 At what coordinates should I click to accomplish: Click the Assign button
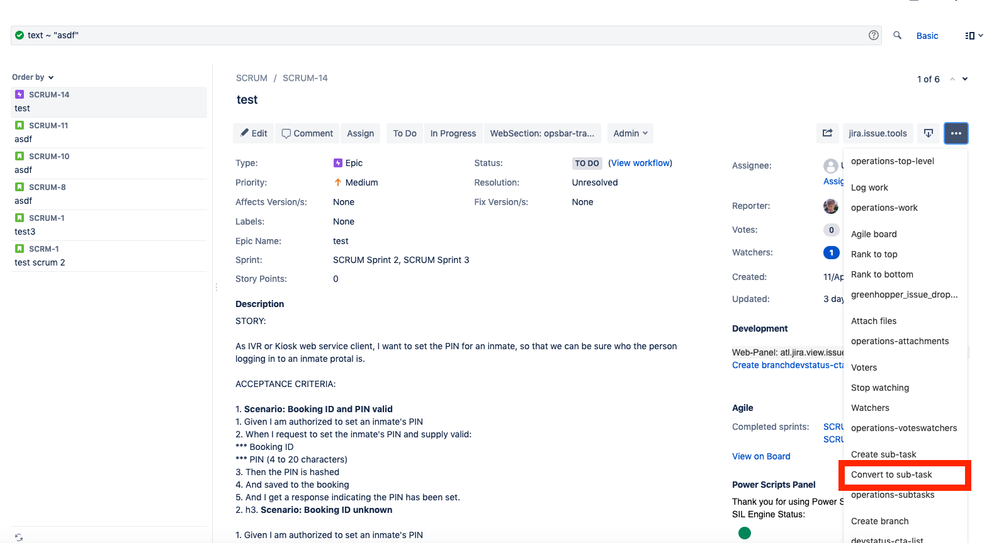(x=361, y=133)
